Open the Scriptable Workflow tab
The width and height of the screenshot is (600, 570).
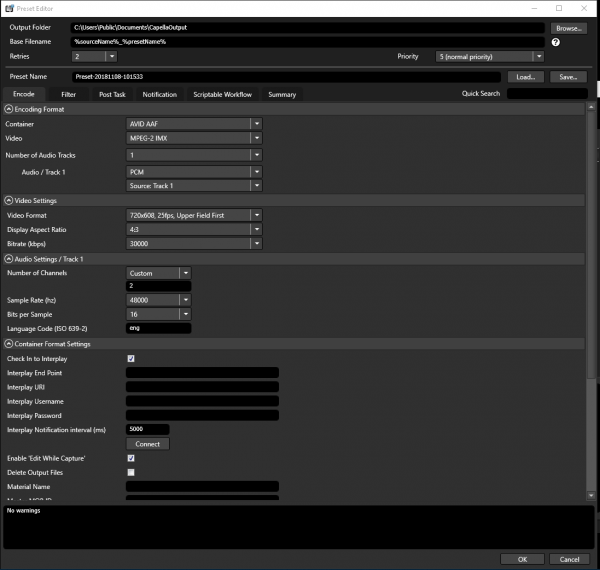click(x=222, y=94)
